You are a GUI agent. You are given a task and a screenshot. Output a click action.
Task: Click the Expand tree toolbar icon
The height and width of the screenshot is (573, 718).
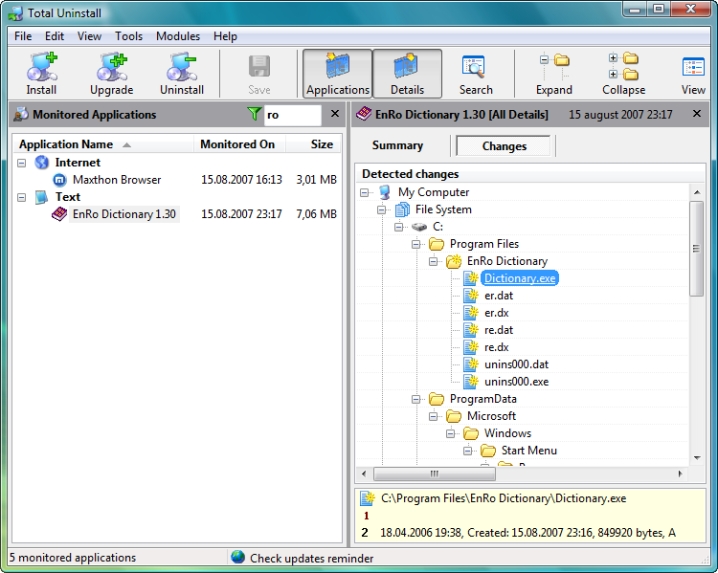[x=553, y=73]
